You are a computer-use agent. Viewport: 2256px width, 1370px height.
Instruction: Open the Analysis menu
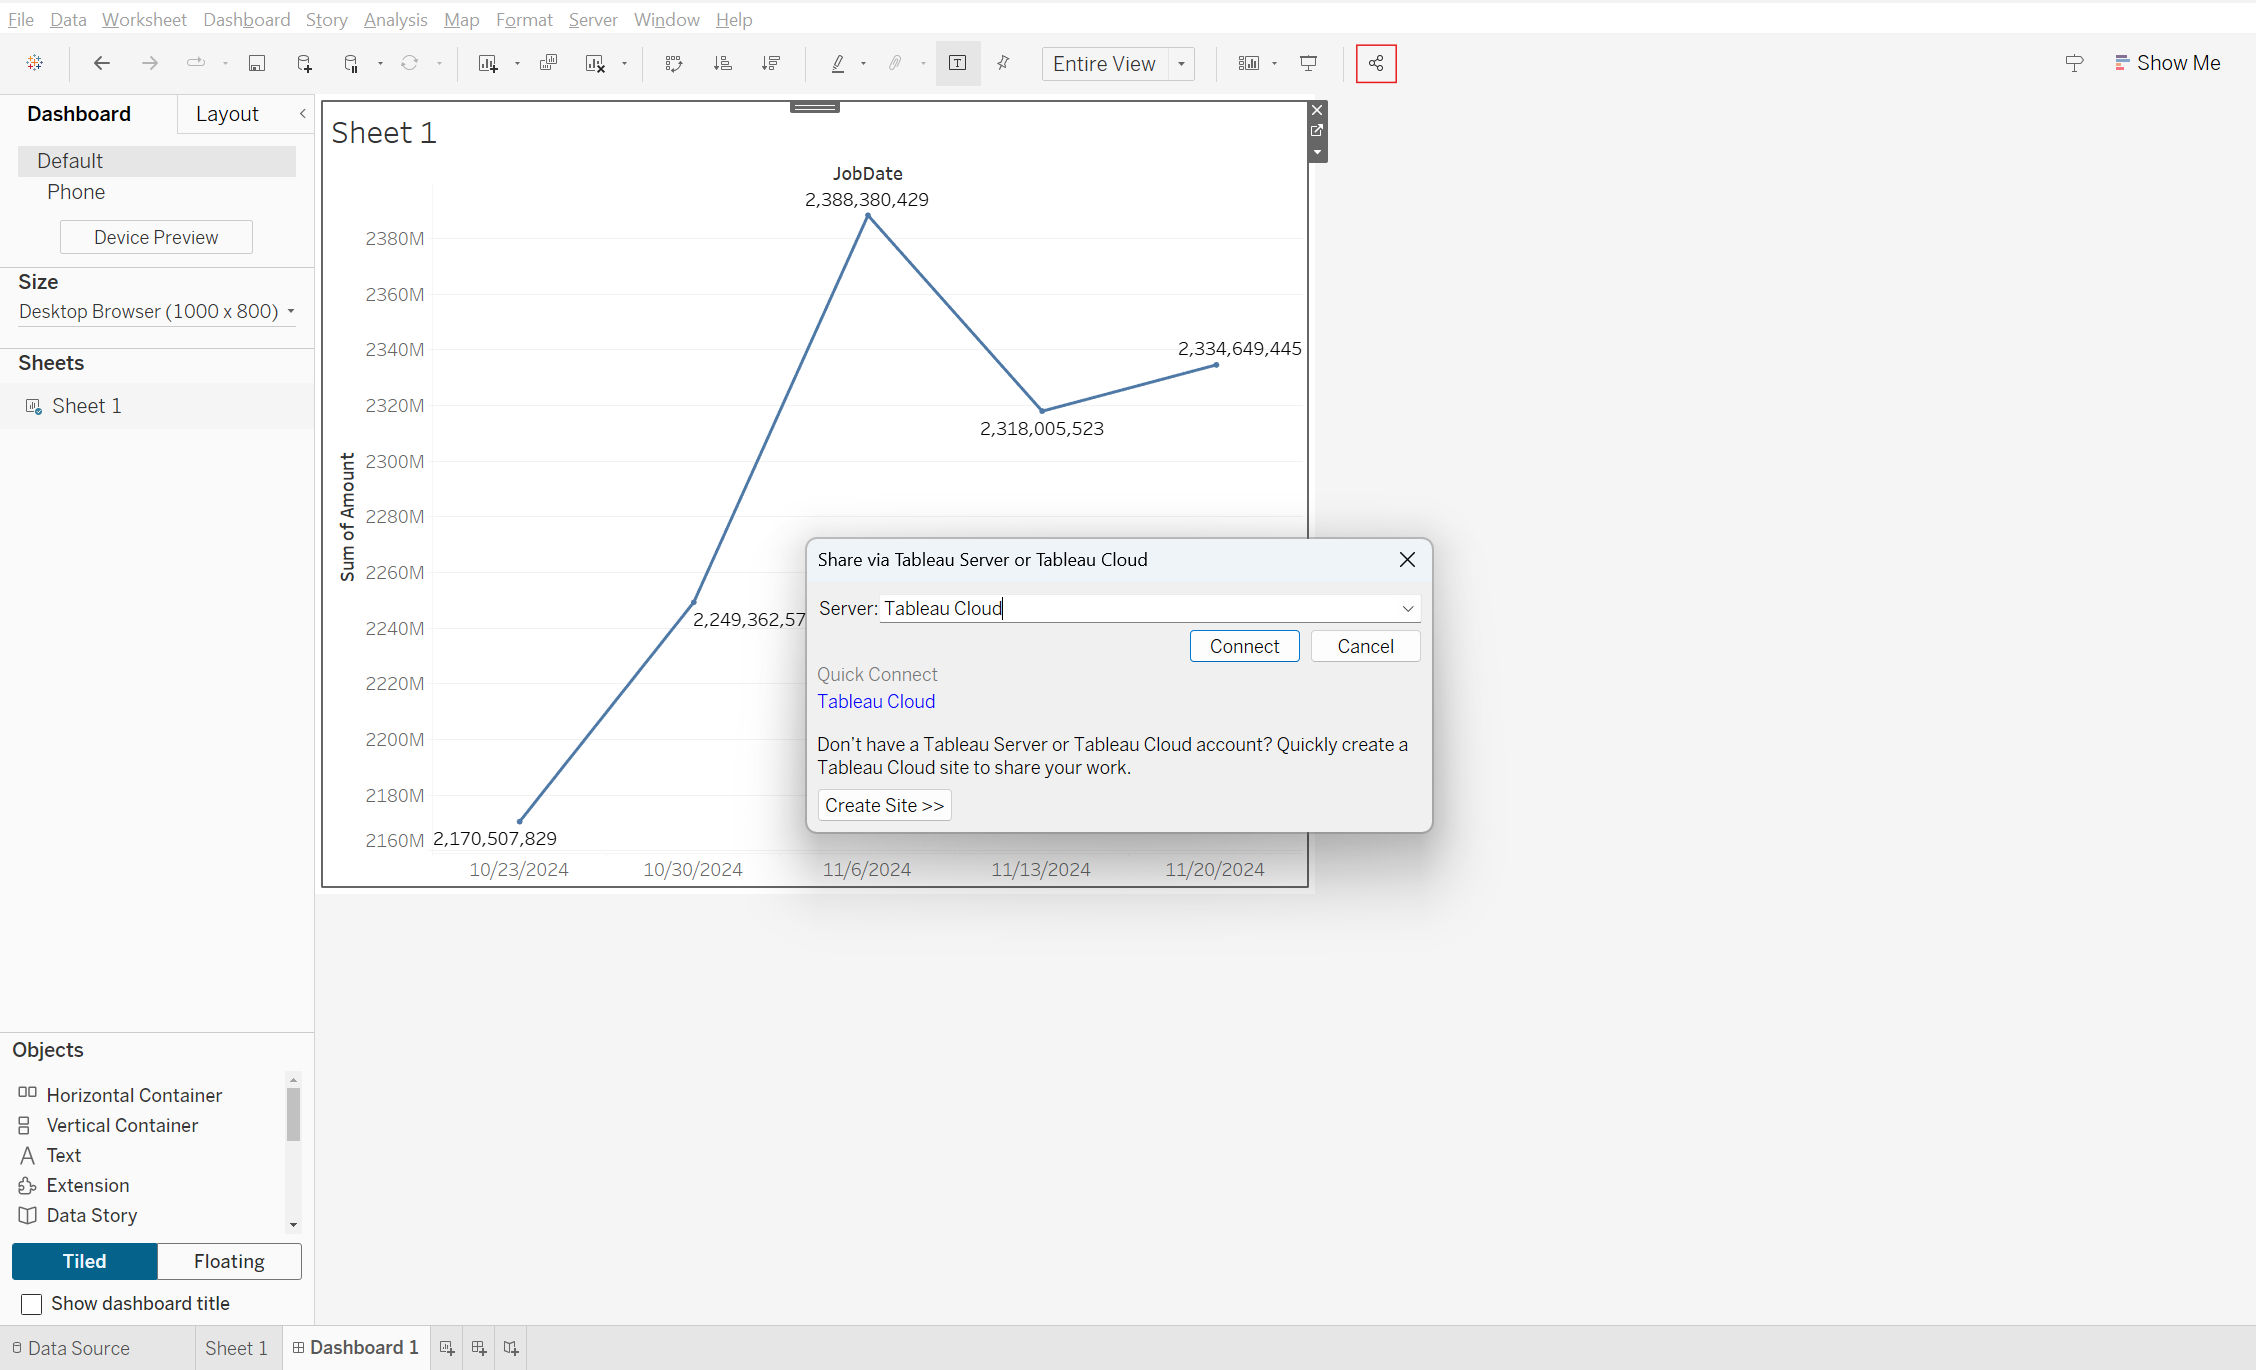[395, 19]
